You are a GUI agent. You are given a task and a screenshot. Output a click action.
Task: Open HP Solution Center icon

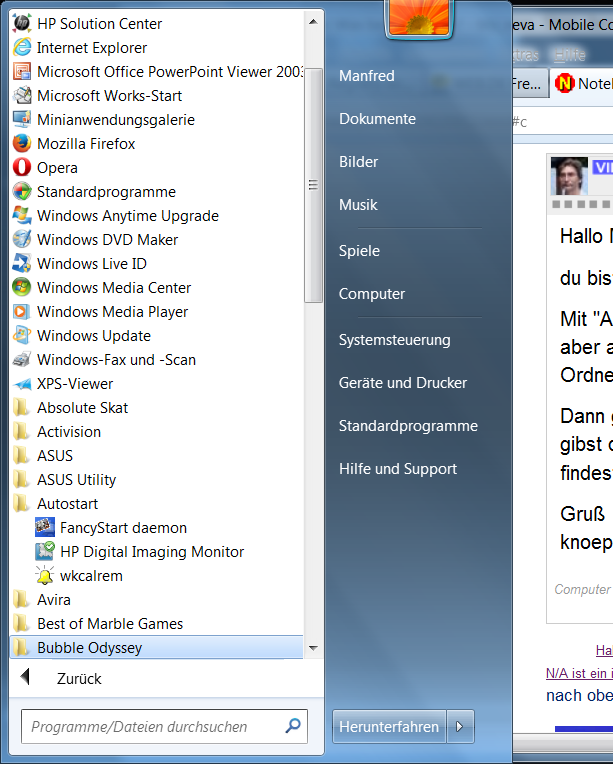pyautogui.click(x=22, y=23)
